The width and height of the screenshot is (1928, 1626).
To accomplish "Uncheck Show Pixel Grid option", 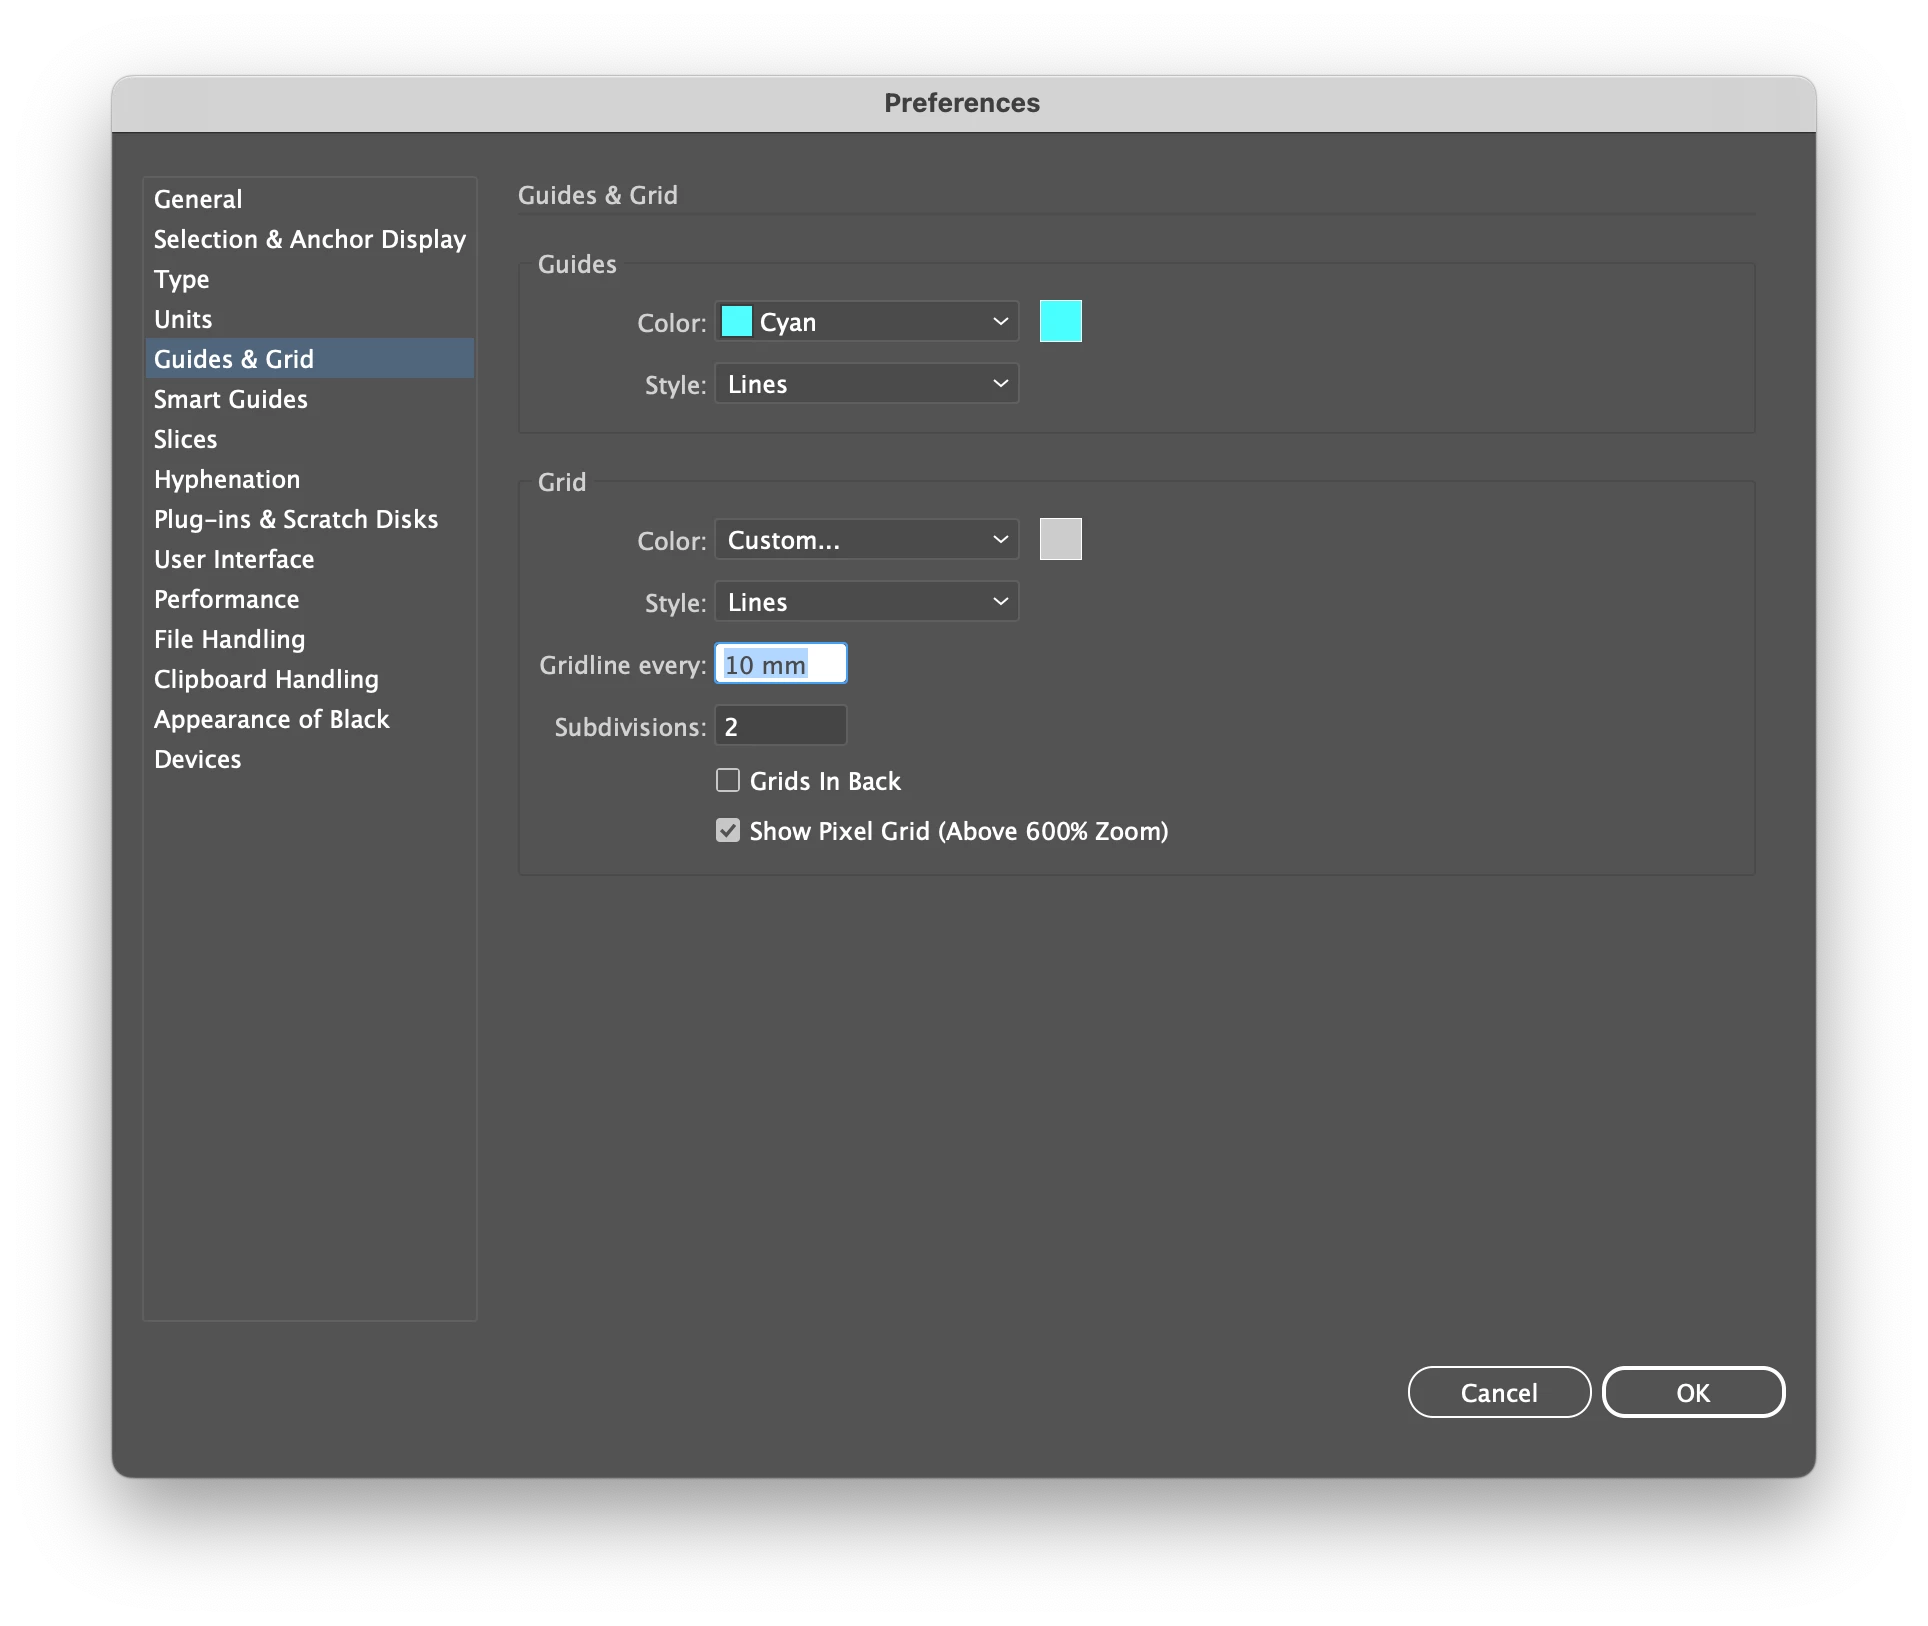I will tap(728, 830).
